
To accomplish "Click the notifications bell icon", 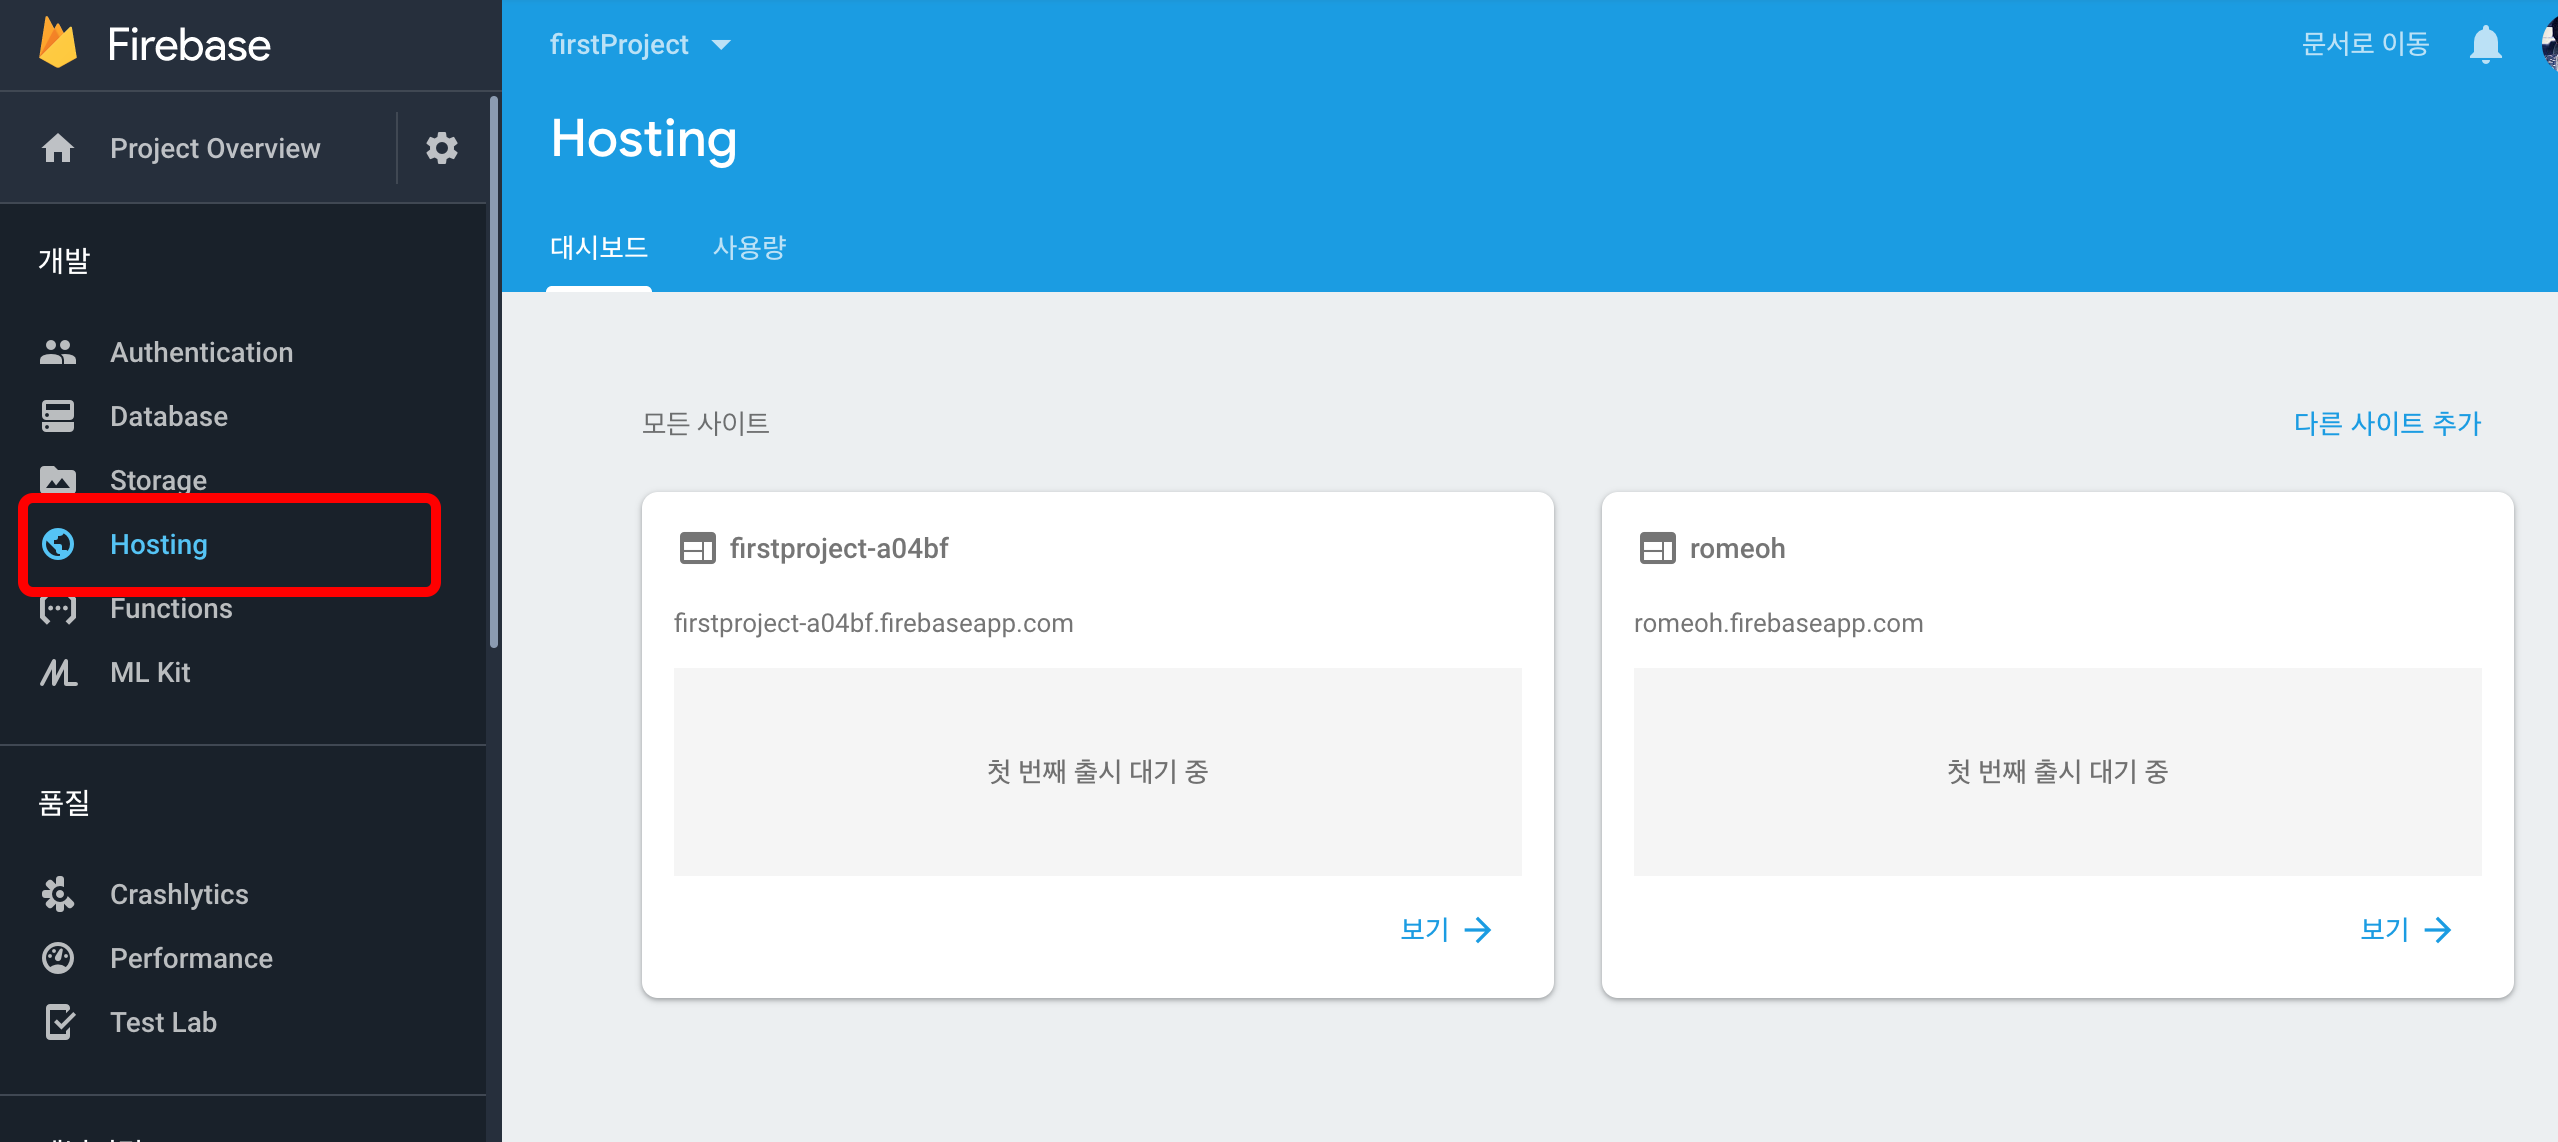I will (x=2485, y=45).
